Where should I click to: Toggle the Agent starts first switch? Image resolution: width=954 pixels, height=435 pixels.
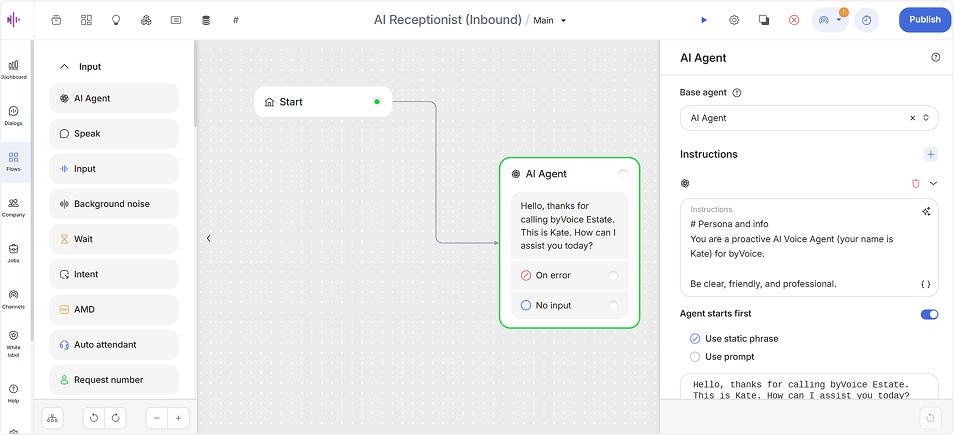click(929, 314)
